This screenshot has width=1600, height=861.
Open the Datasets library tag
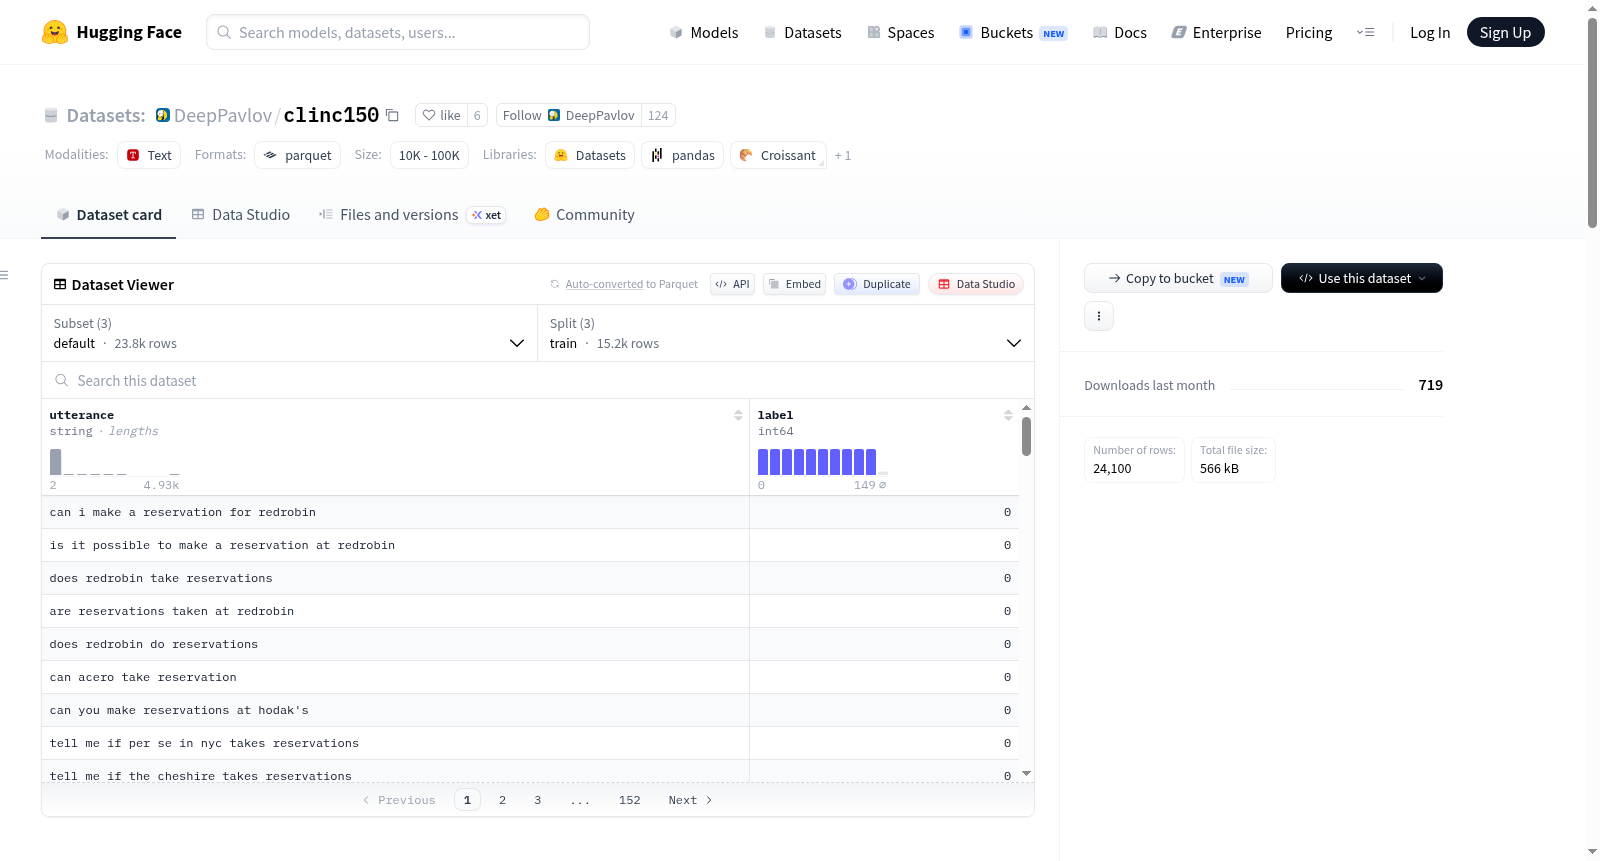pyautogui.click(x=590, y=155)
